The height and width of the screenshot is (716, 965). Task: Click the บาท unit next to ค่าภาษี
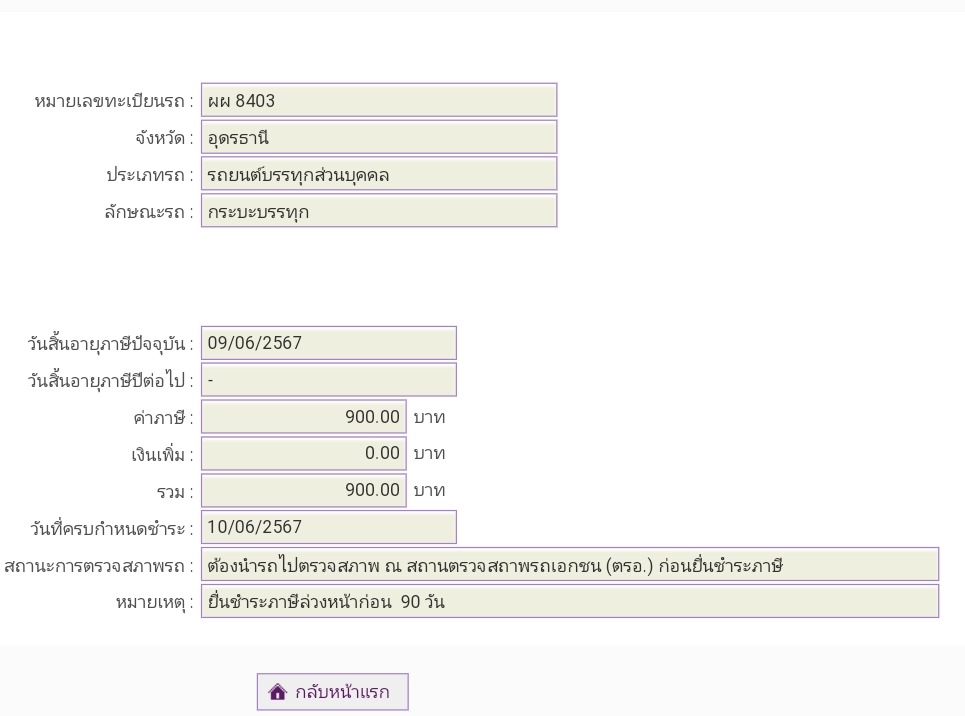tap(429, 417)
